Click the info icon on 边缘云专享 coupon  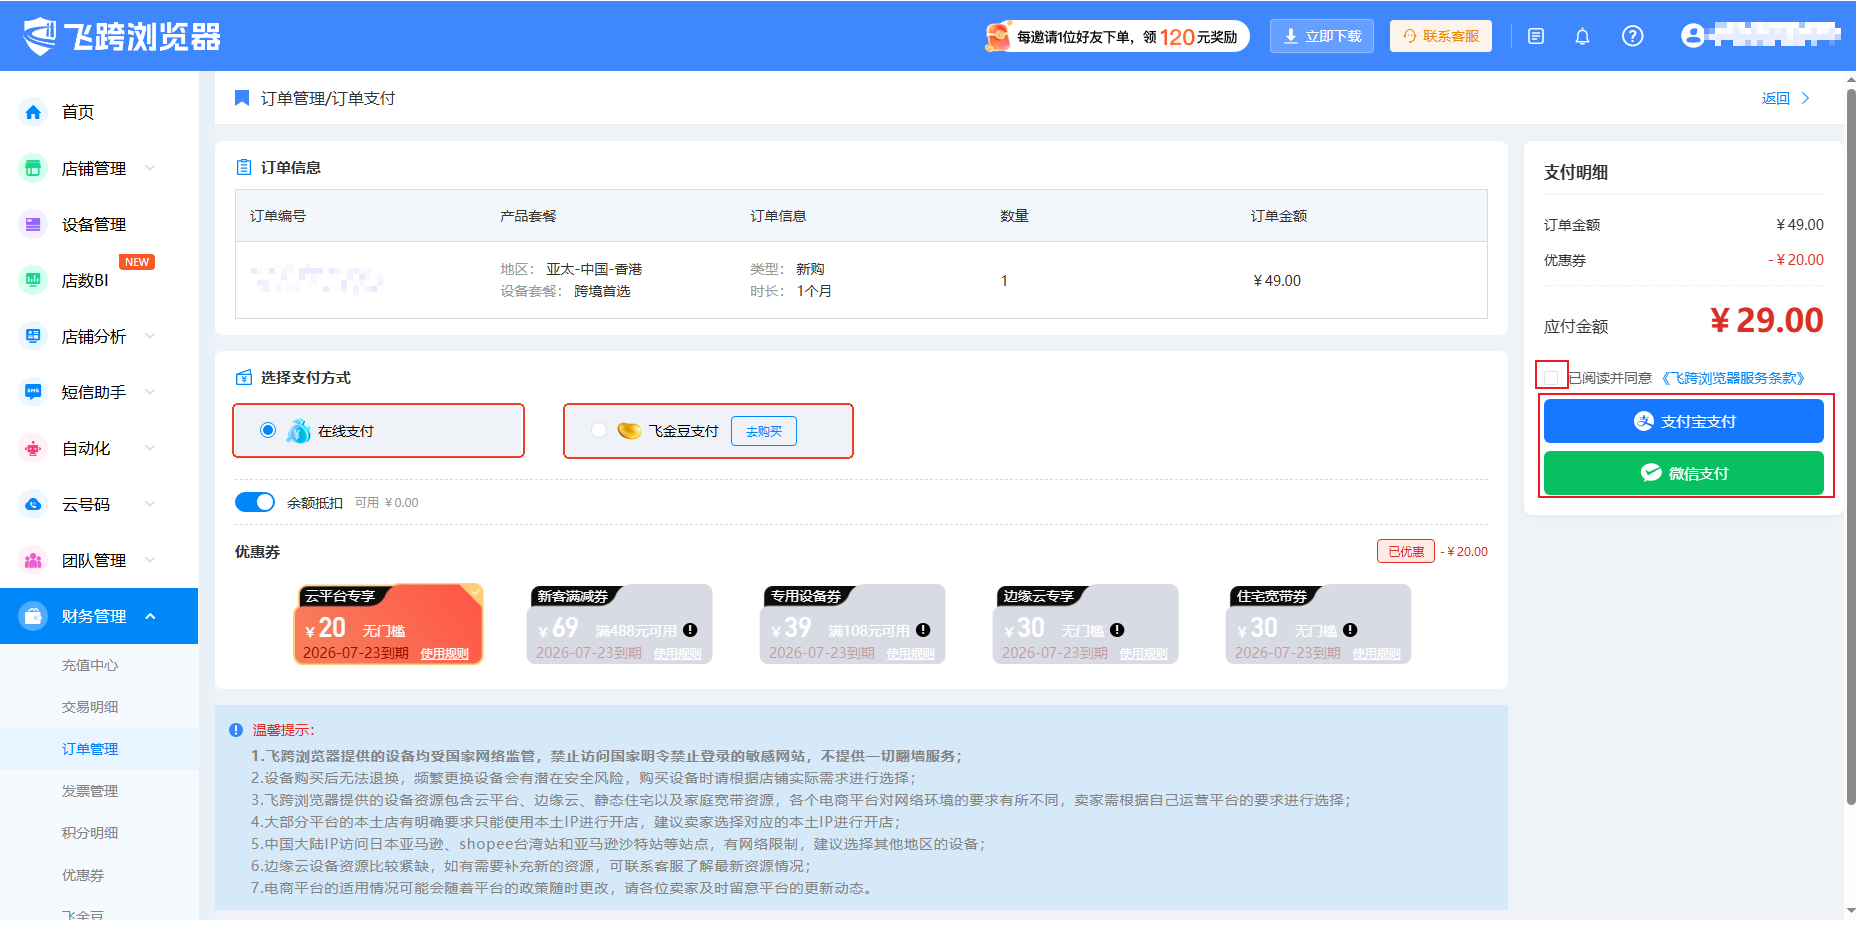[x=1117, y=630]
